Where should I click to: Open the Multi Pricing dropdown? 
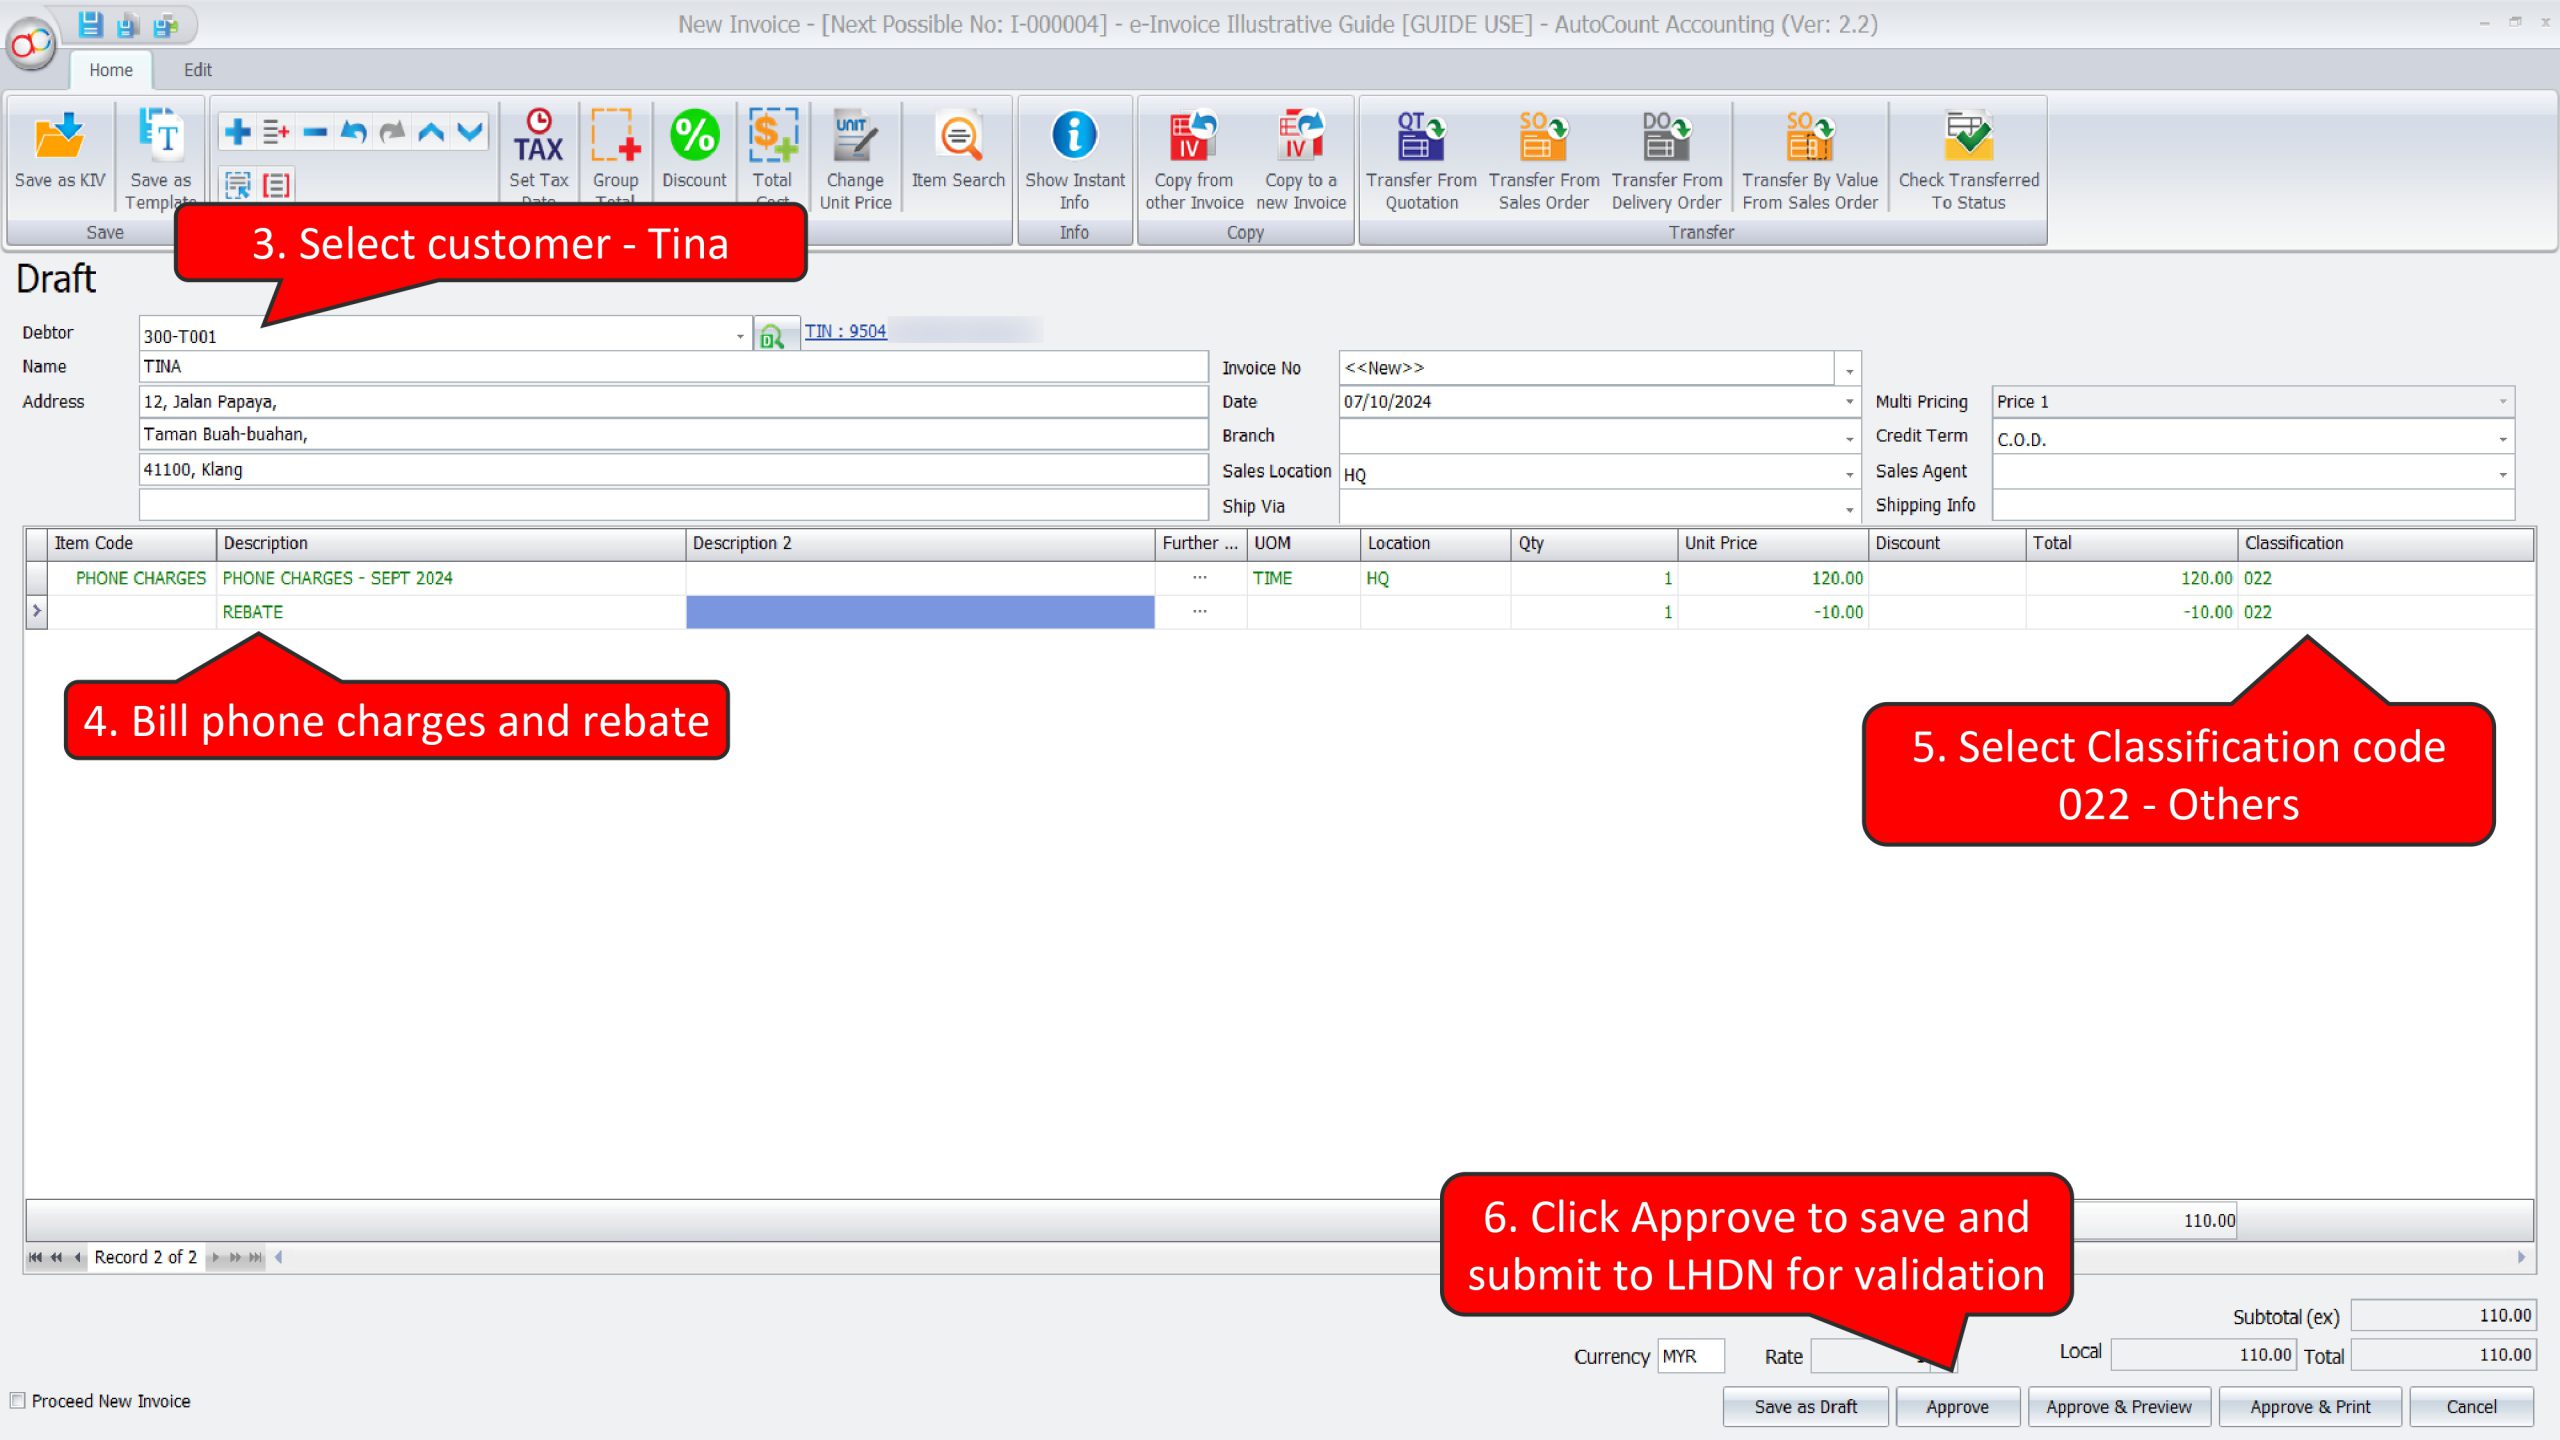click(x=2502, y=402)
